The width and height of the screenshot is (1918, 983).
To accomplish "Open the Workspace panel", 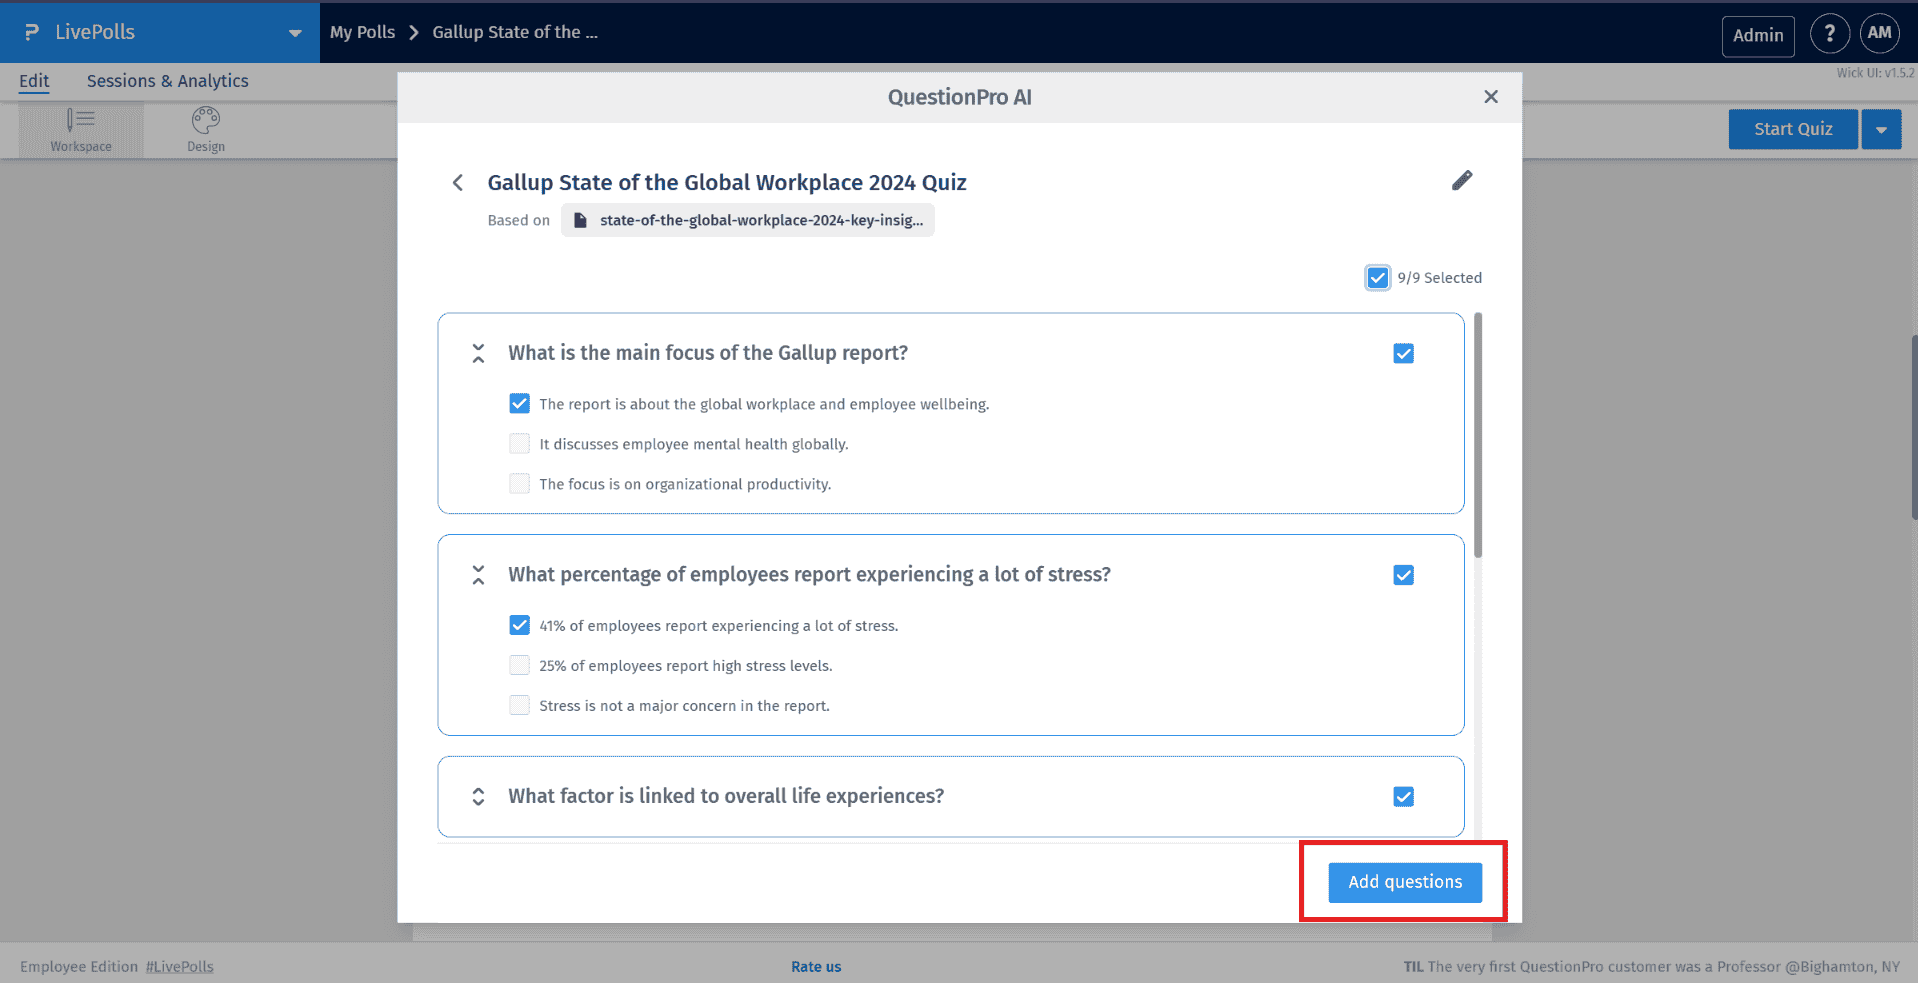I will coord(80,129).
